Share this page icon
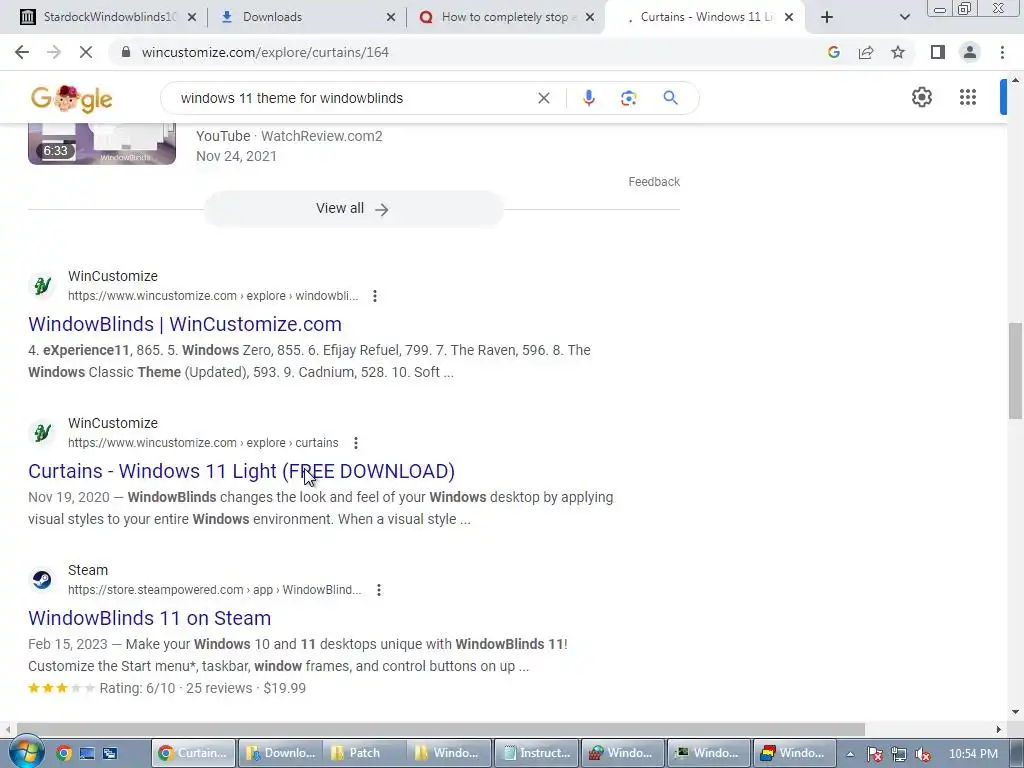This screenshot has width=1024, height=768. click(866, 52)
